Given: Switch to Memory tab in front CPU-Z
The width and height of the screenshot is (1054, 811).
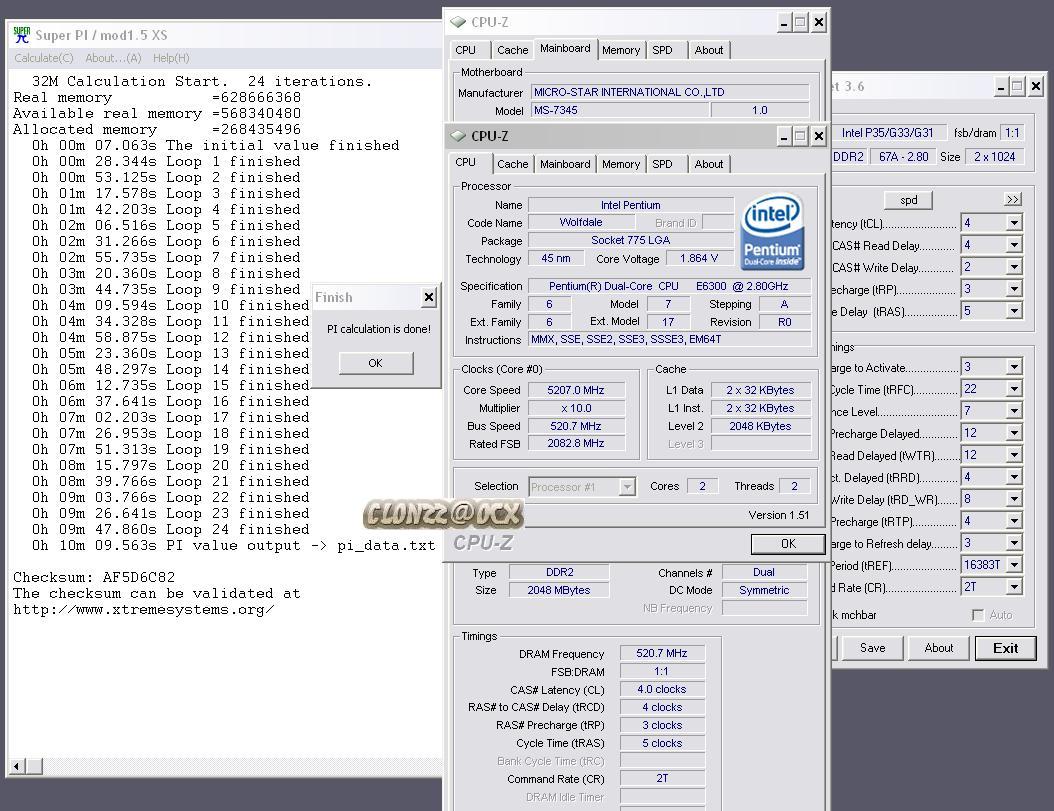Looking at the screenshot, I should pyautogui.click(x=620, y=164).
